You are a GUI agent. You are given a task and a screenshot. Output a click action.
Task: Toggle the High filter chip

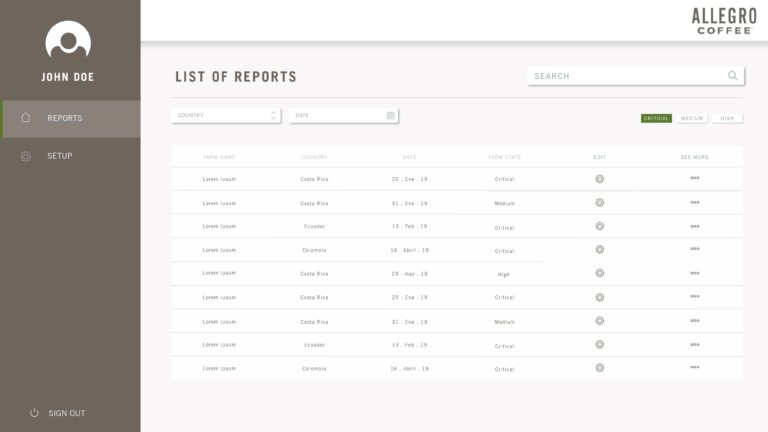(727, 118)
